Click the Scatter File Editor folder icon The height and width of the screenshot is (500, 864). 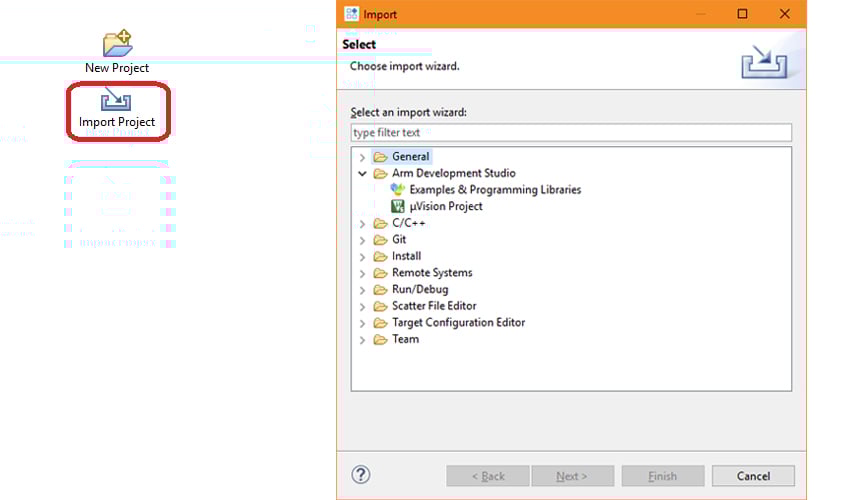(380, 306)
